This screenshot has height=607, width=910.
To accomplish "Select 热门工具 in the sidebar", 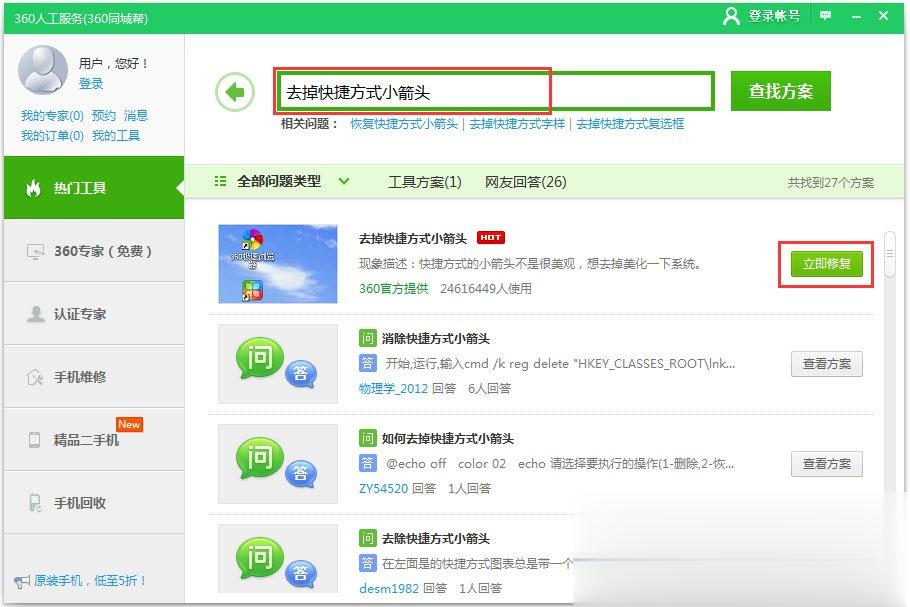I will [x=94, y=187].
